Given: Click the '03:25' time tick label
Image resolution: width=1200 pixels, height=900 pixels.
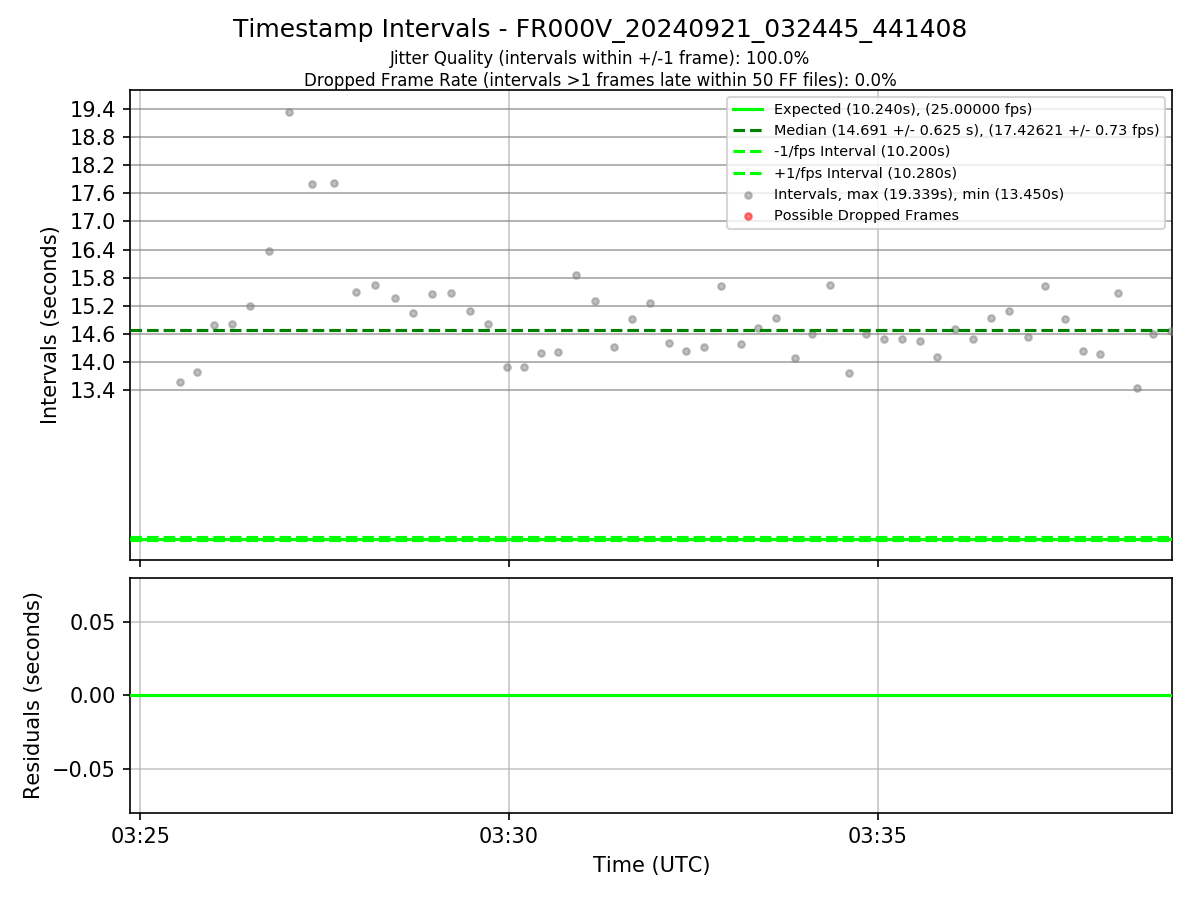Looking at the screenshot, I should 140,835.
